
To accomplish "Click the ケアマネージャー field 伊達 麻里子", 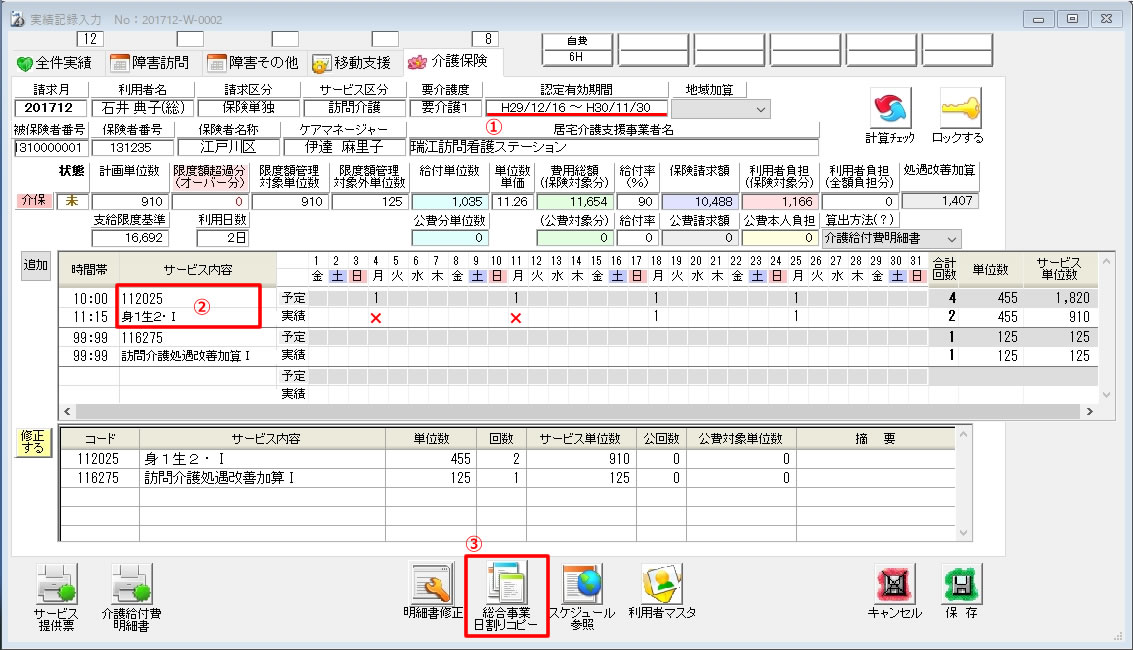I will coord(344,147).
